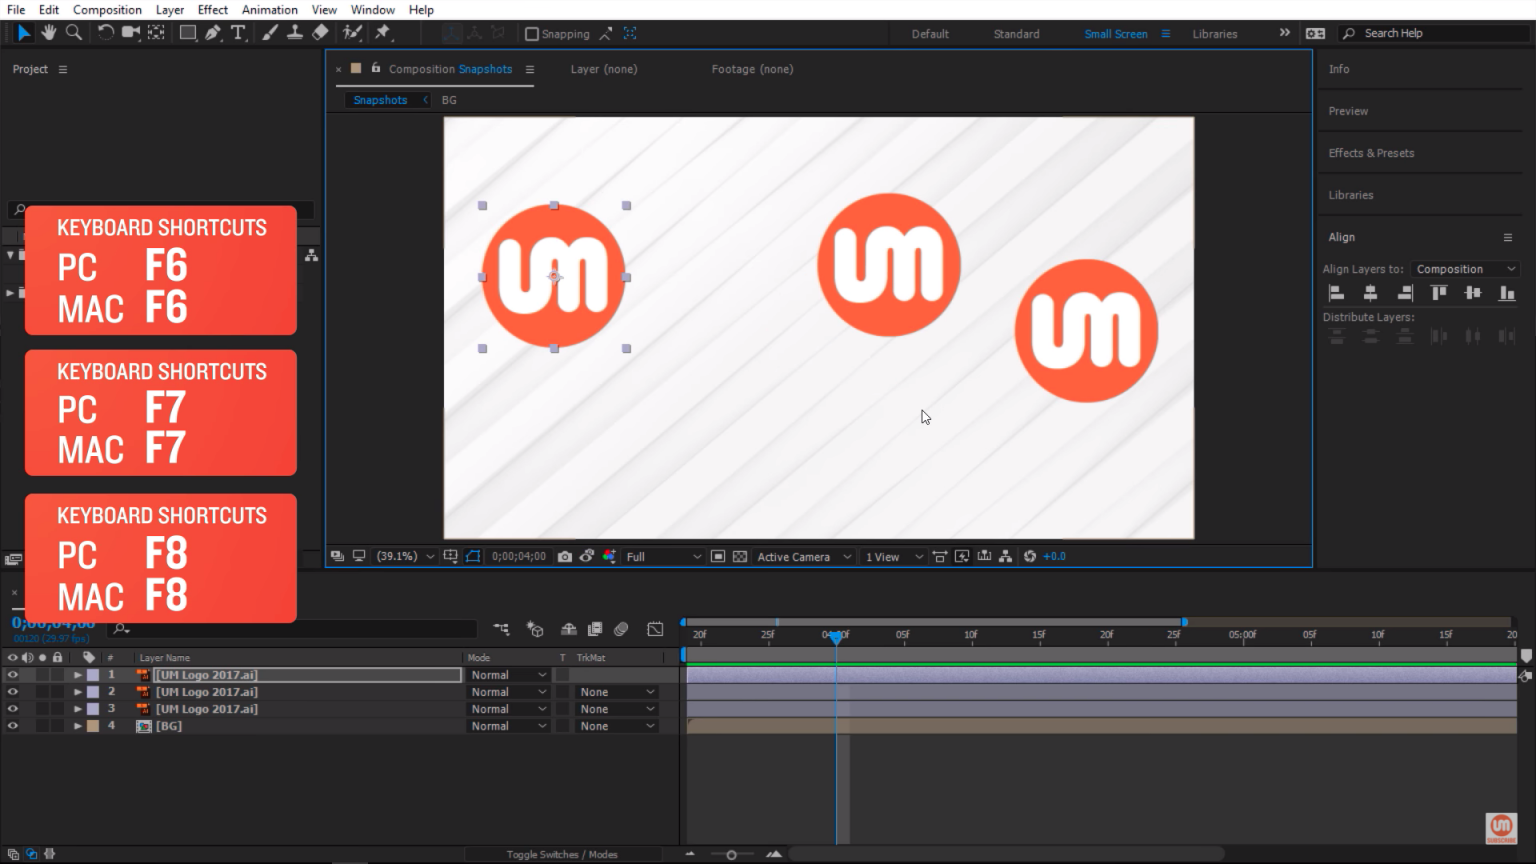Select the Pen tool
This screenshot has height=864, width=1536.
[x=213, y=33]
